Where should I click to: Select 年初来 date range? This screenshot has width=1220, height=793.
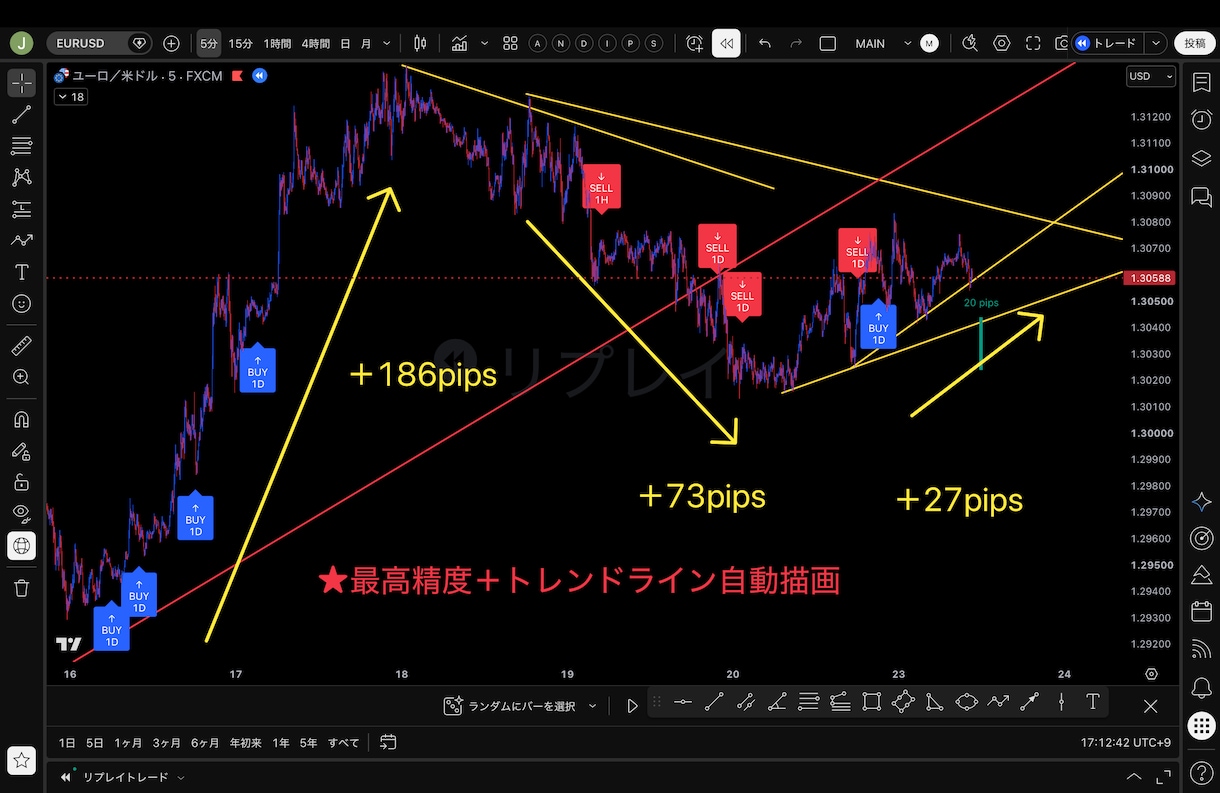pos(245,743)
